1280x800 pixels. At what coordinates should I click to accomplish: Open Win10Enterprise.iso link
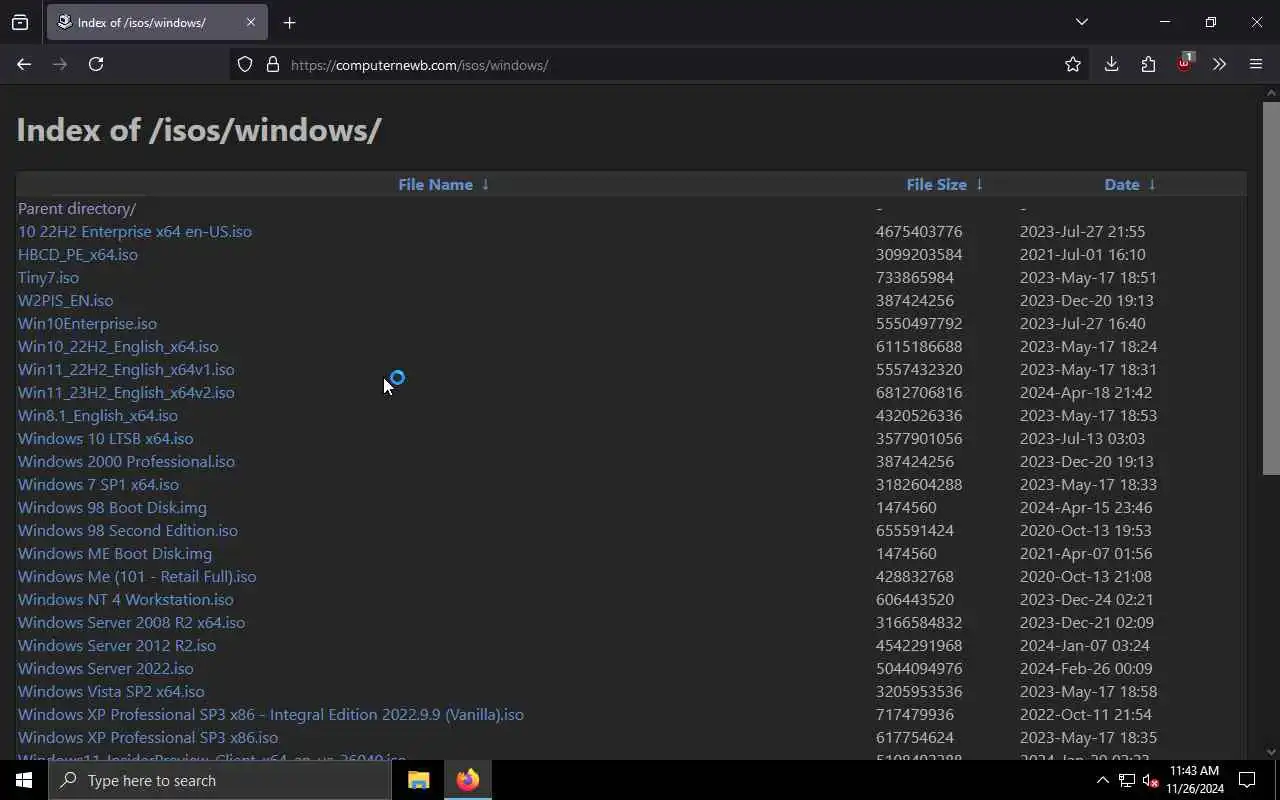[87, 323]
